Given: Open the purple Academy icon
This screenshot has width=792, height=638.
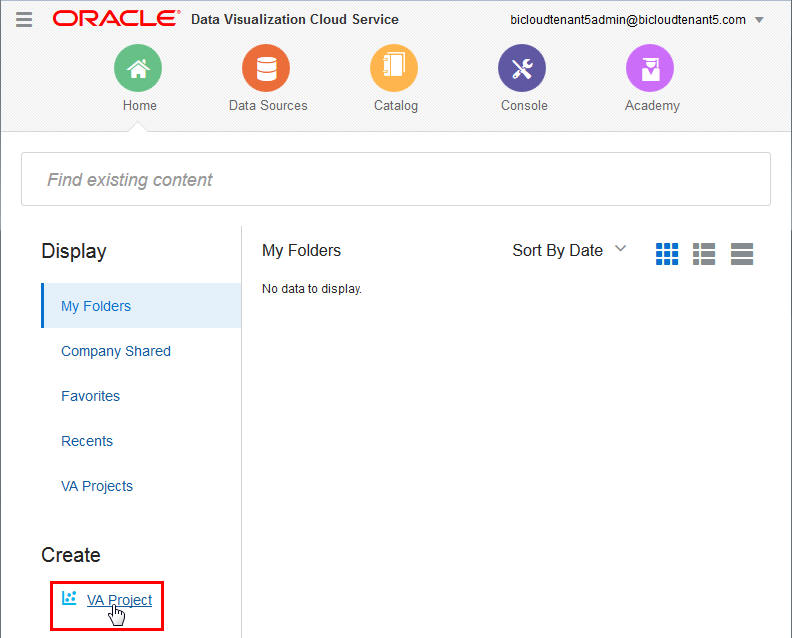Looking at the screenshot, I should pyautogui.click(x=650, y=68).
